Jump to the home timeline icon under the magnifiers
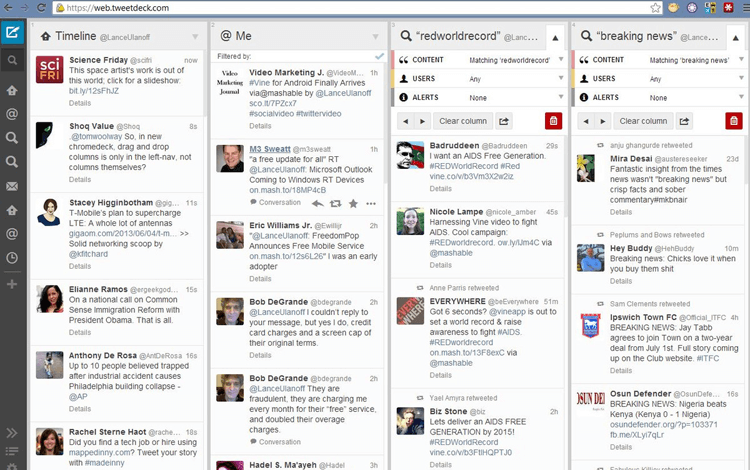750x470 pixels. [12, 210]
